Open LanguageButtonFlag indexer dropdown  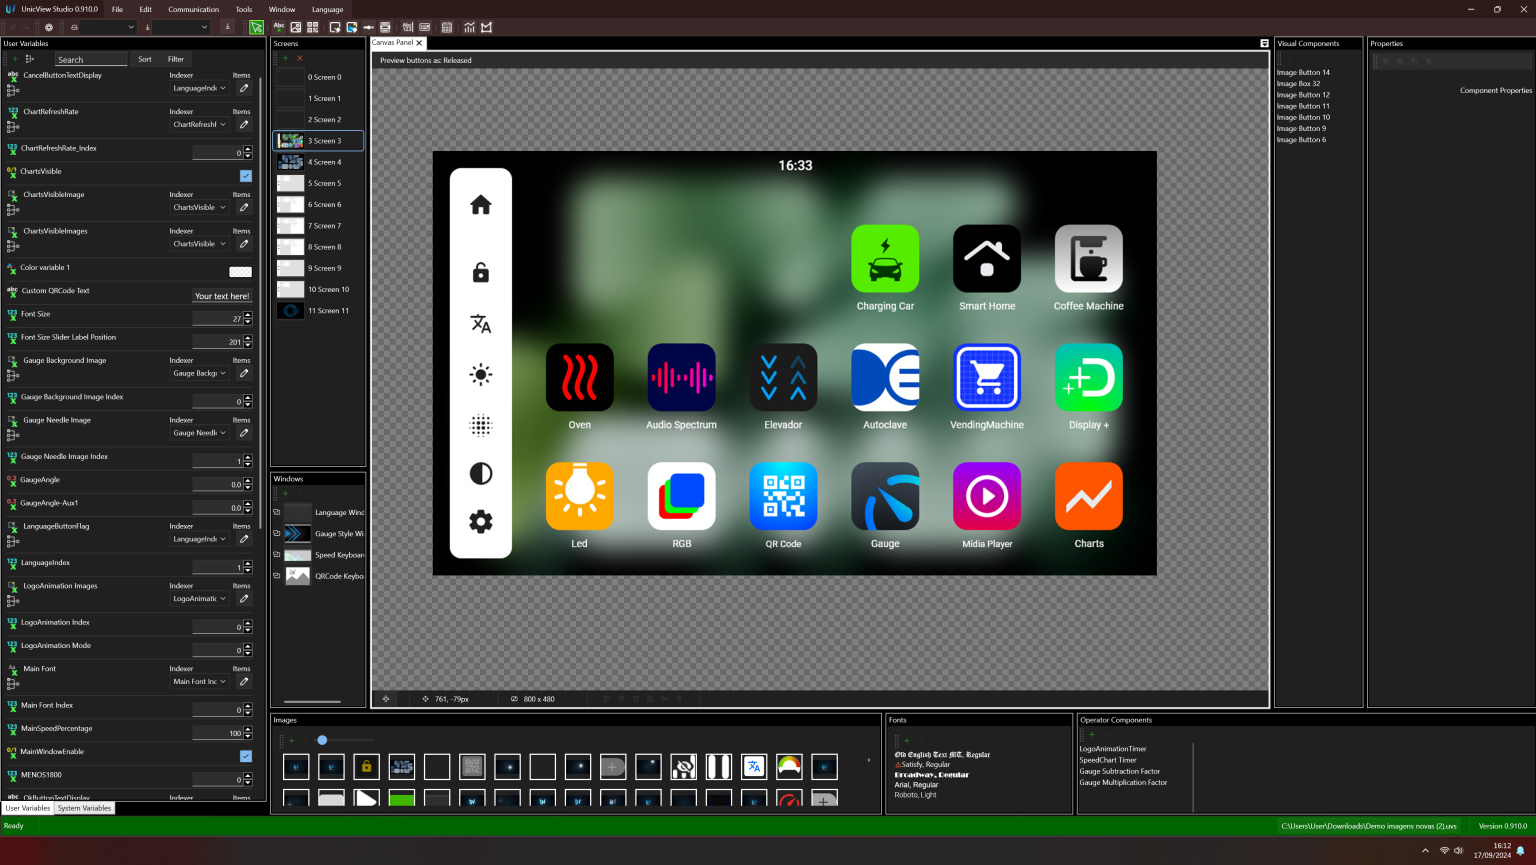(199, 538)
